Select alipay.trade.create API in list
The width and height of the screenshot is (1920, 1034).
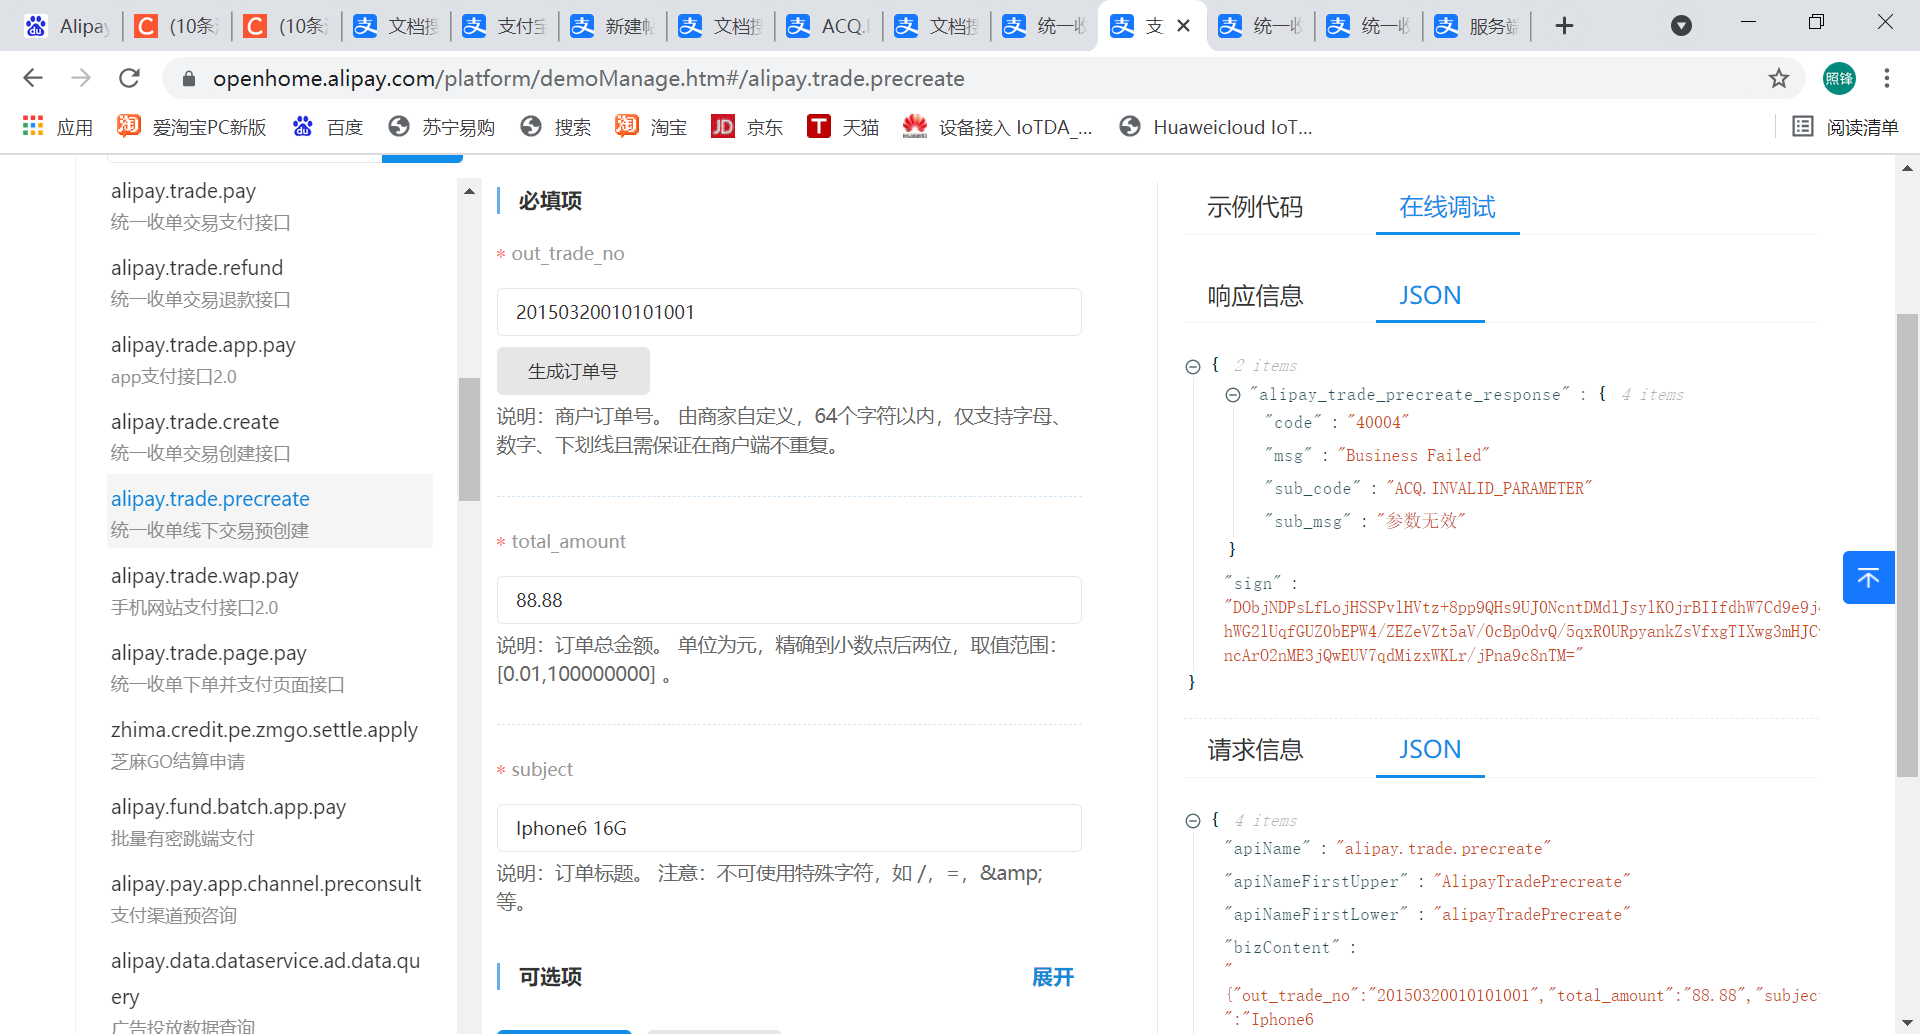coord(270,437)
